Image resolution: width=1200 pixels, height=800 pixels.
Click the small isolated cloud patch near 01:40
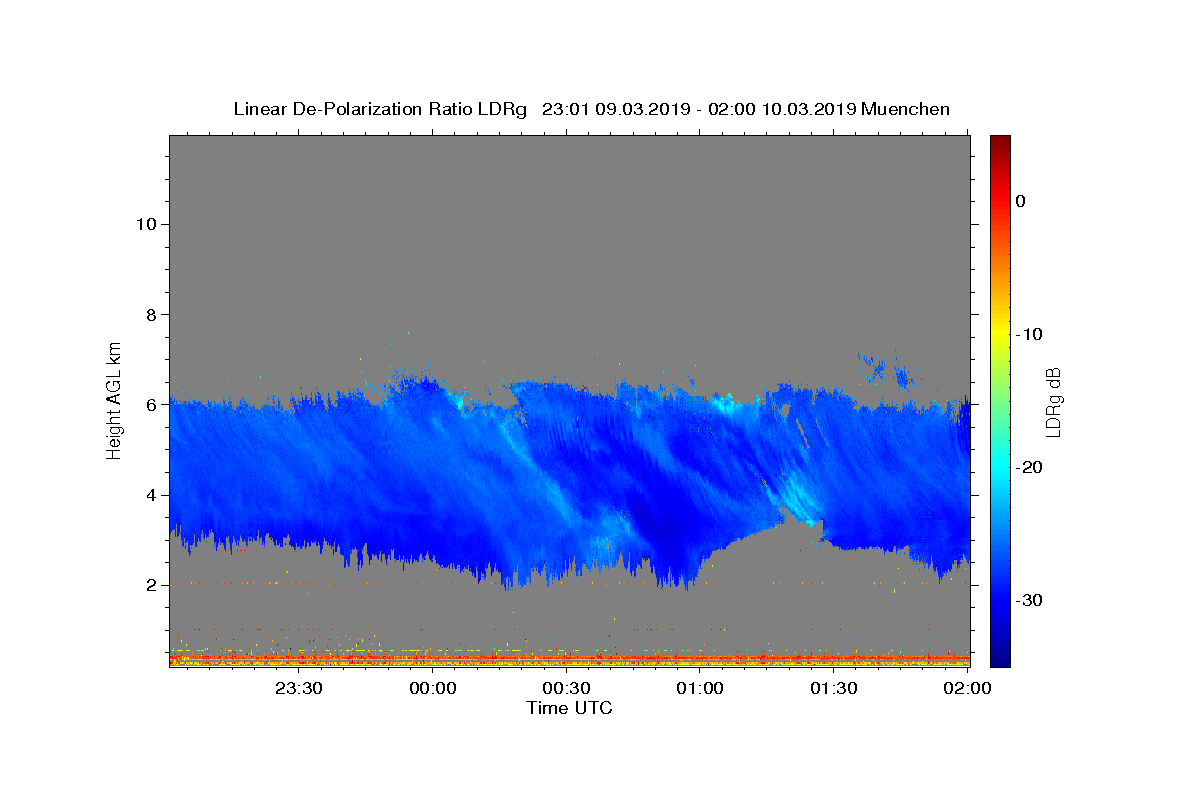pyautogui.click(x=888, y=371)
